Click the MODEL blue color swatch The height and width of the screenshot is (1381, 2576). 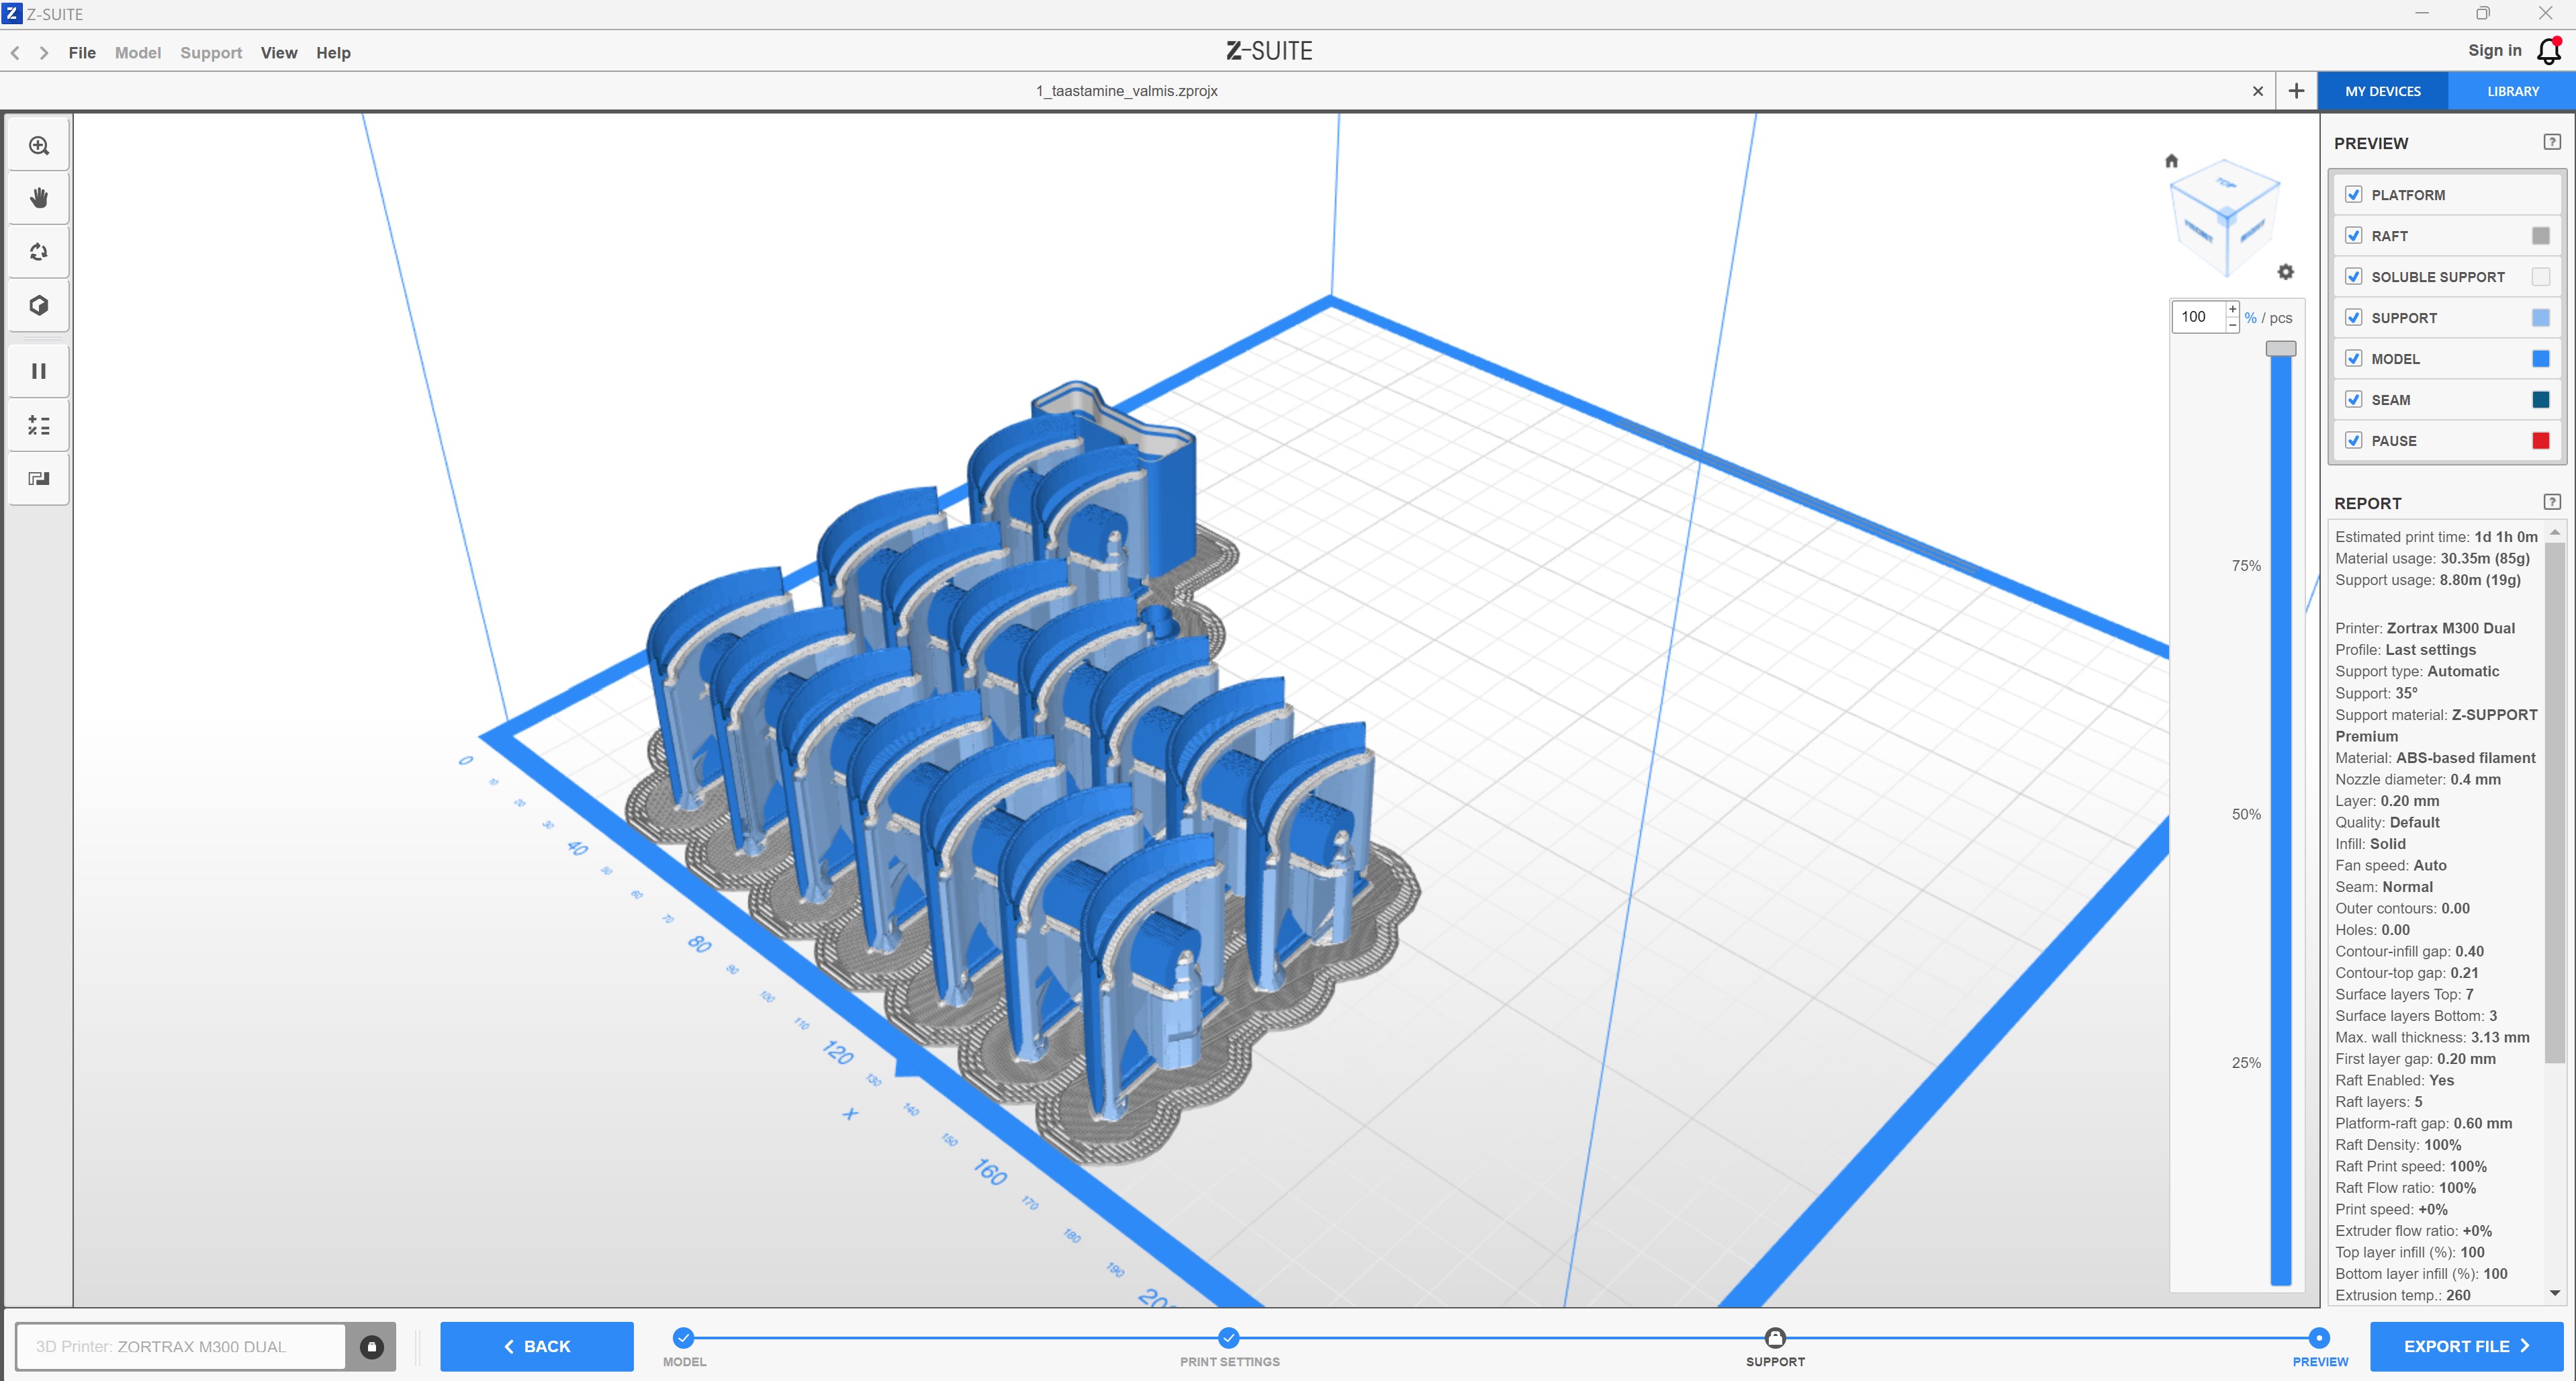(2540, 359)
